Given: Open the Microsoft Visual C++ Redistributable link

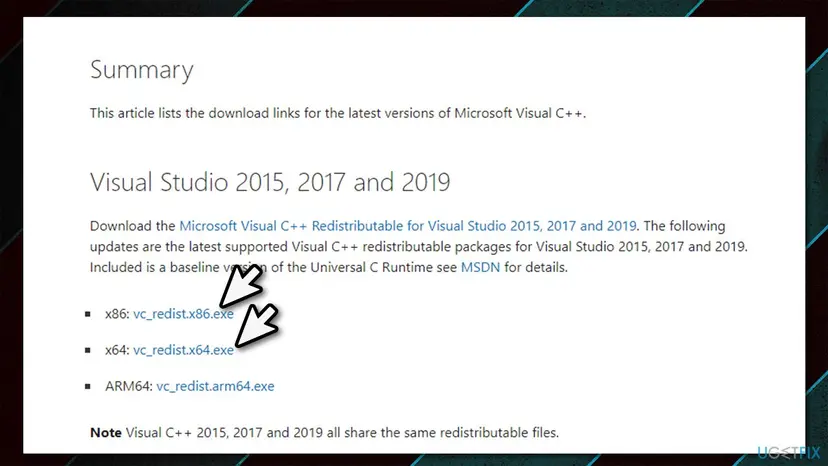Looking at the screenshot, I should coord(408,226).
